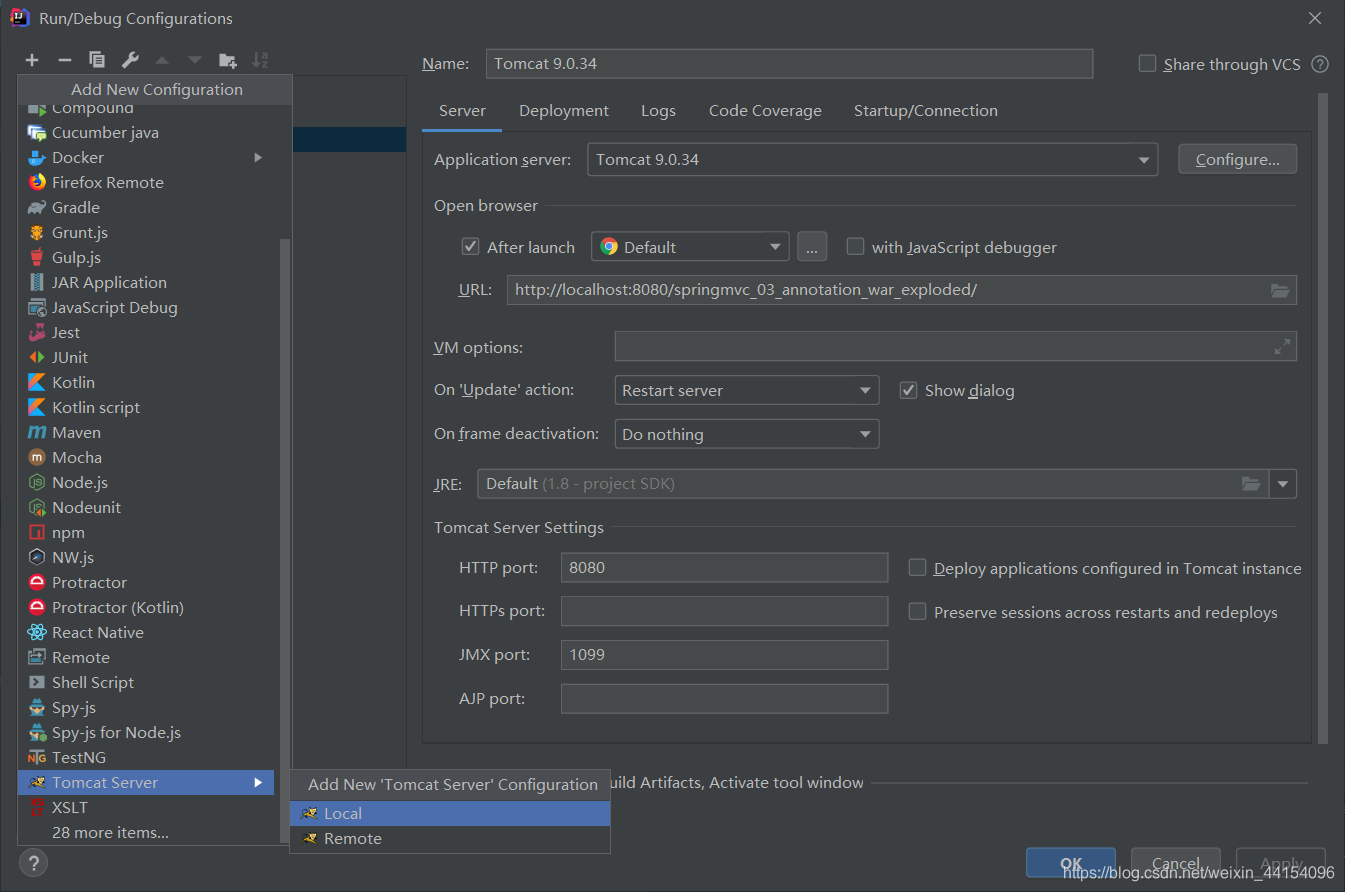Toggle Share through VCS checkbox
This screenshot has width=1345, height=892.
pyautogui.click(x=1147, y=63)
